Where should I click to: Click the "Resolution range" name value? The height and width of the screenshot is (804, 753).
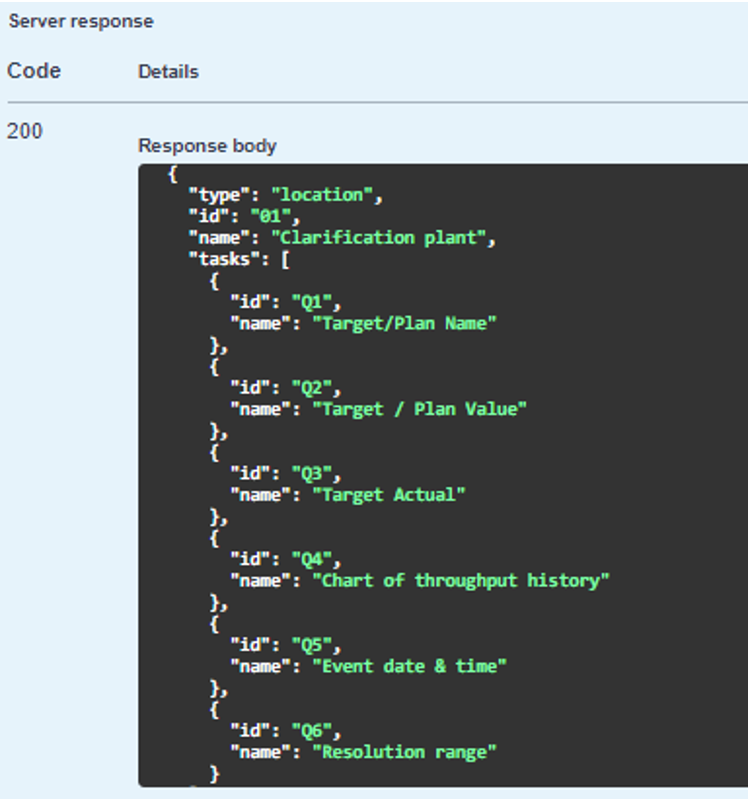pyautogui.click(x=404, y=752)
